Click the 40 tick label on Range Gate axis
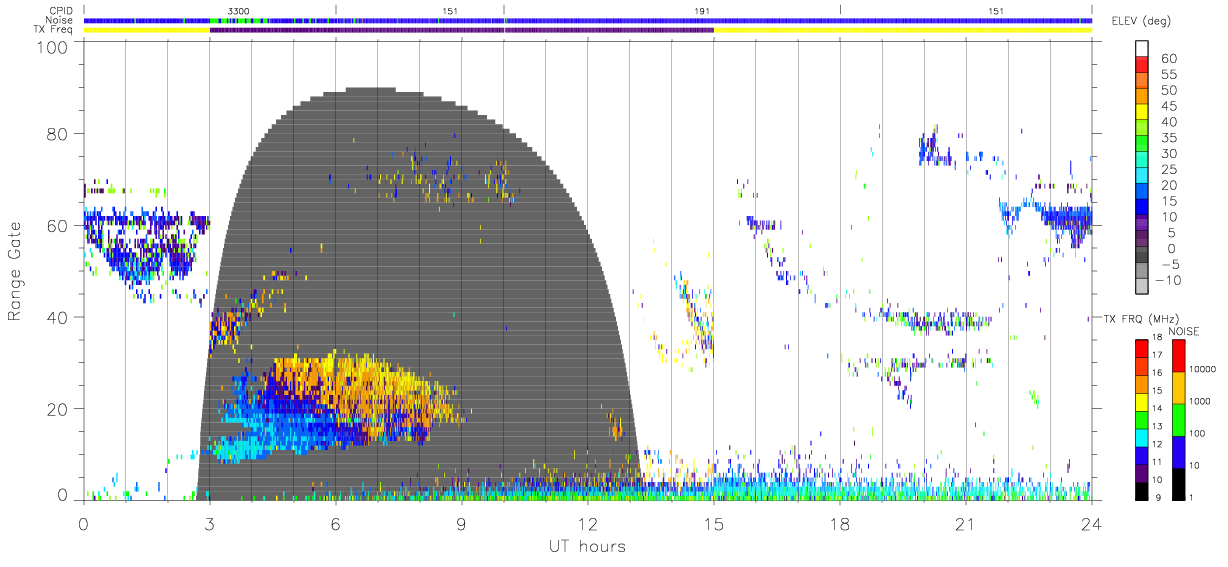This screenshot has width=1228, height=567. click(x=56, y=317)
